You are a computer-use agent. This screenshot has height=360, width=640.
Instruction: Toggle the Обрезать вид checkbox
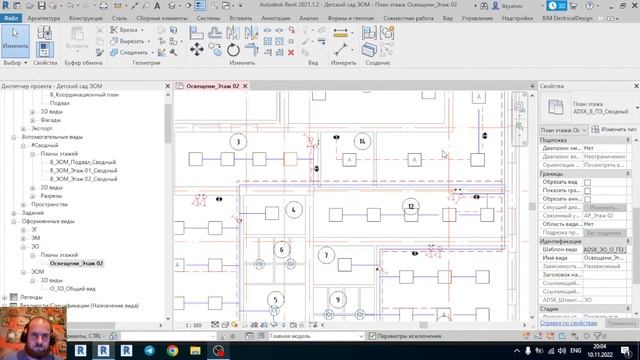(587, 182)
